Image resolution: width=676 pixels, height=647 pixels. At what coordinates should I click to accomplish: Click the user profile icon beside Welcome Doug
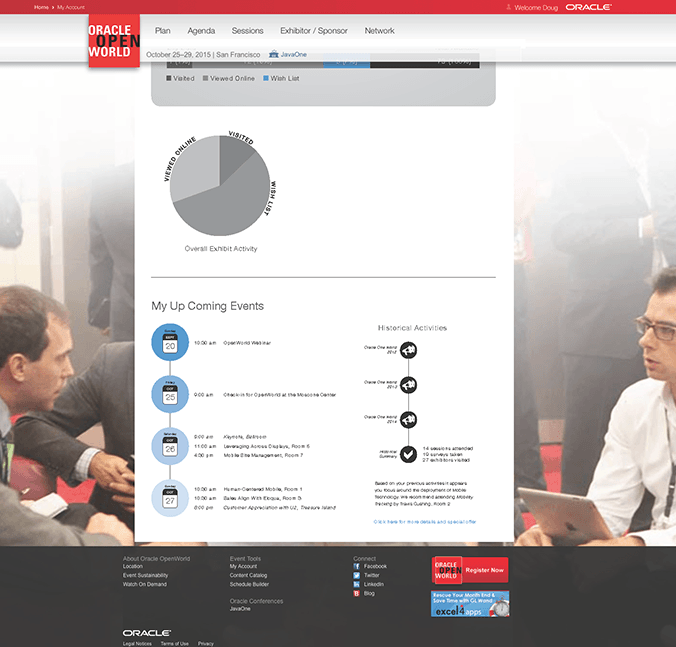tap(509, 7)
